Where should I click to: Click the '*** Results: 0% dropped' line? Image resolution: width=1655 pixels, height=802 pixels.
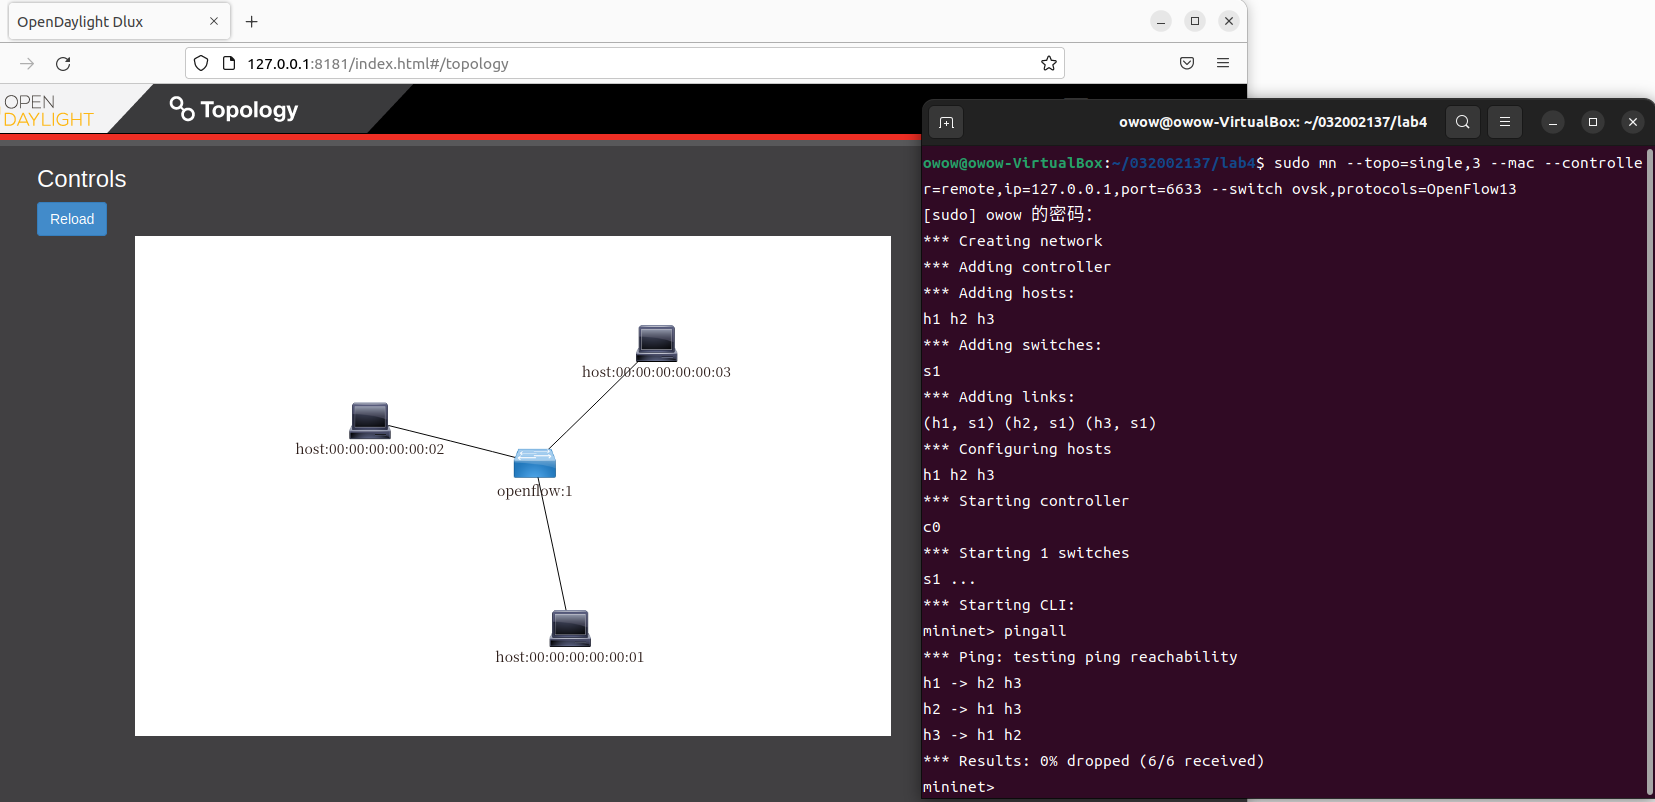coord(1094,761)
